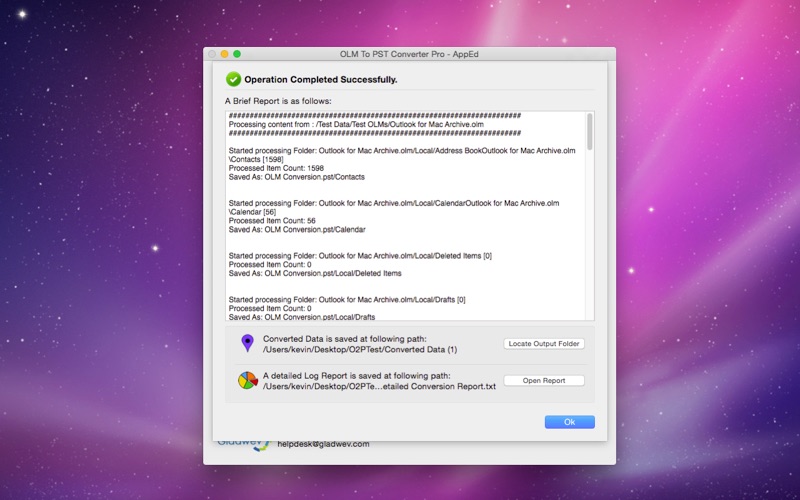The width and height of the screenshot is (800, 500).
Task: Click the Deleted Items [0] folder line
Action: 360,256
